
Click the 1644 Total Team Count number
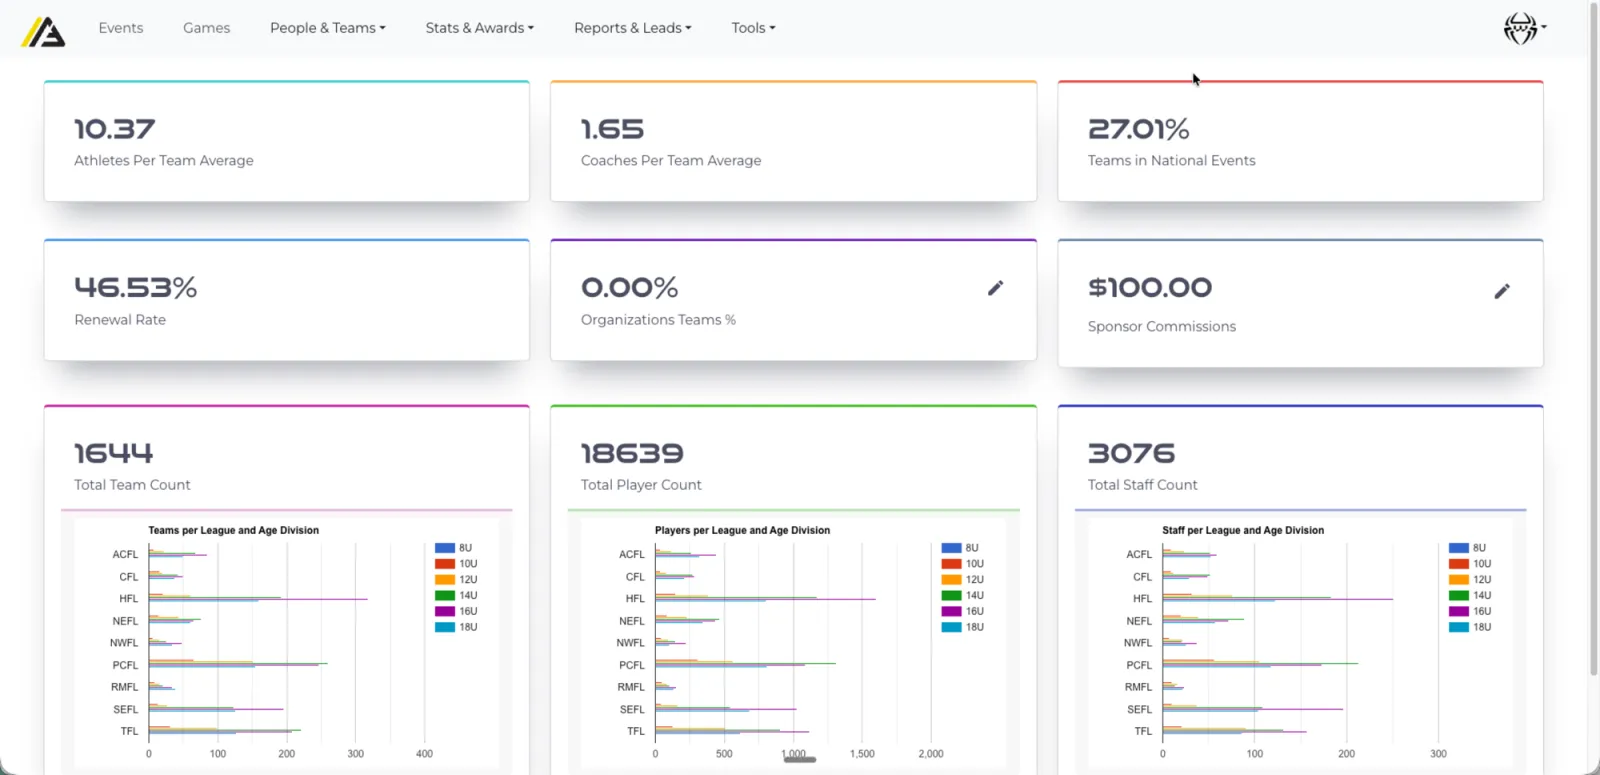tap(114, 453)
